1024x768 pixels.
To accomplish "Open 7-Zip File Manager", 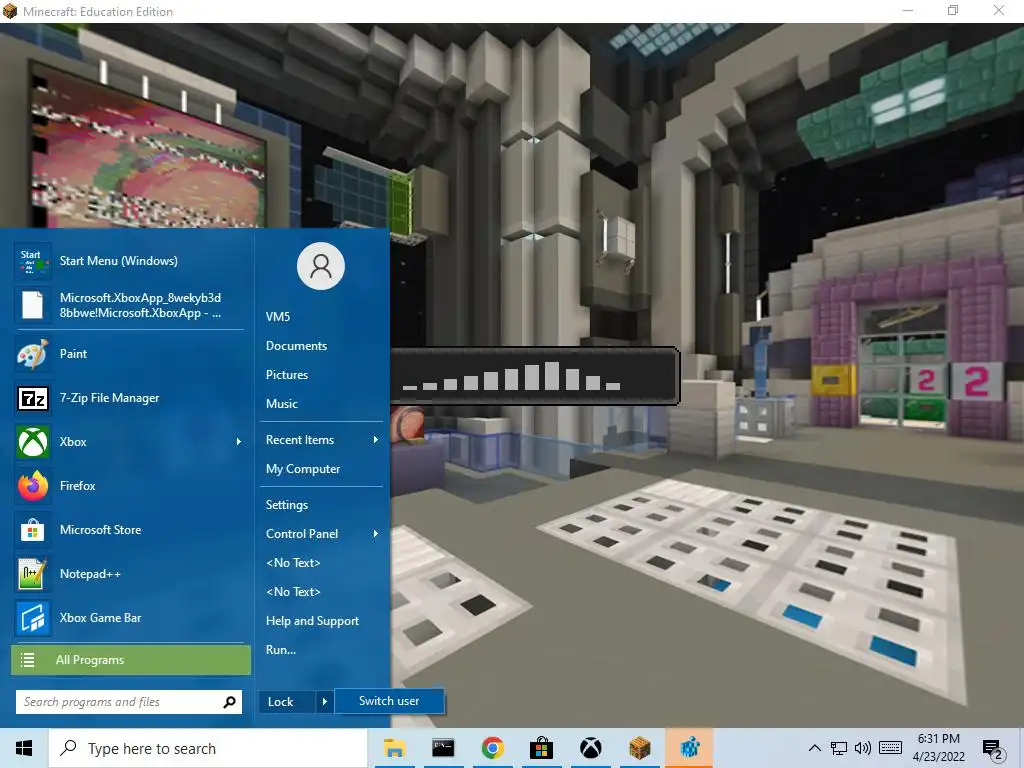I will 129,398.
